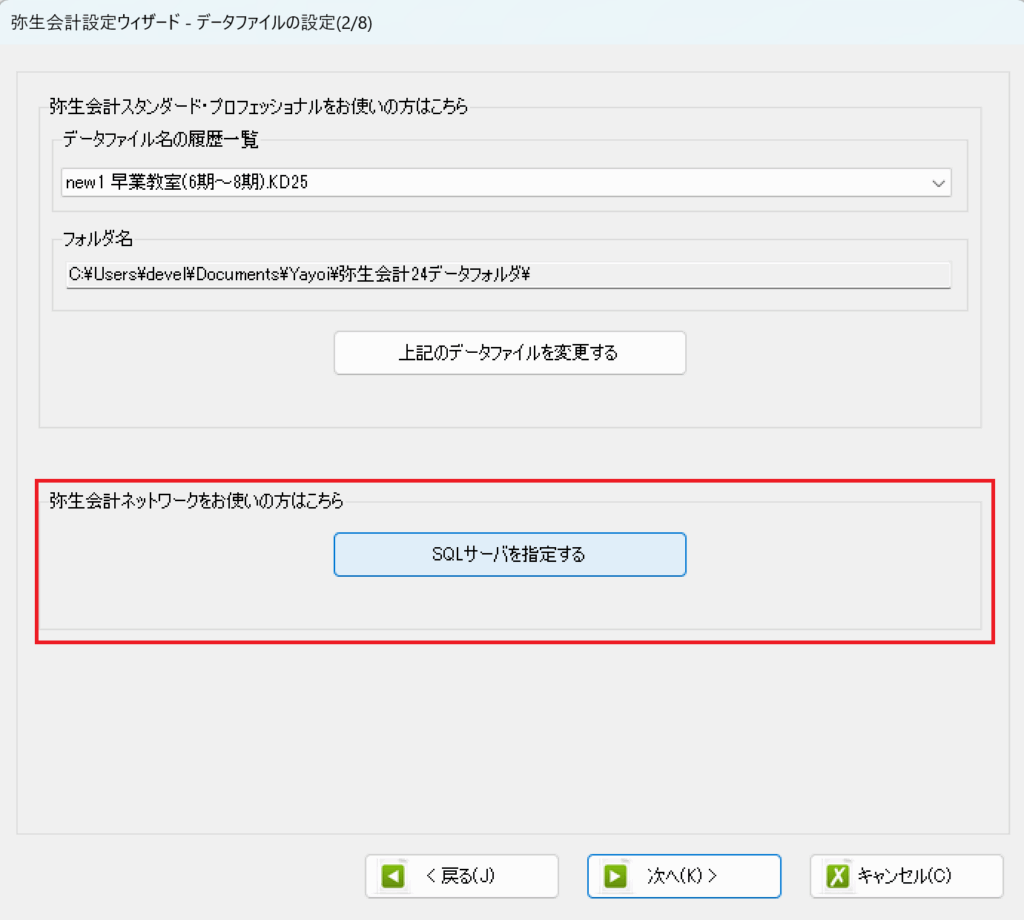This screenshot has width=1024, height=920.
Task: Click the フォルダ名 folder path field
Action: (508, 275)
